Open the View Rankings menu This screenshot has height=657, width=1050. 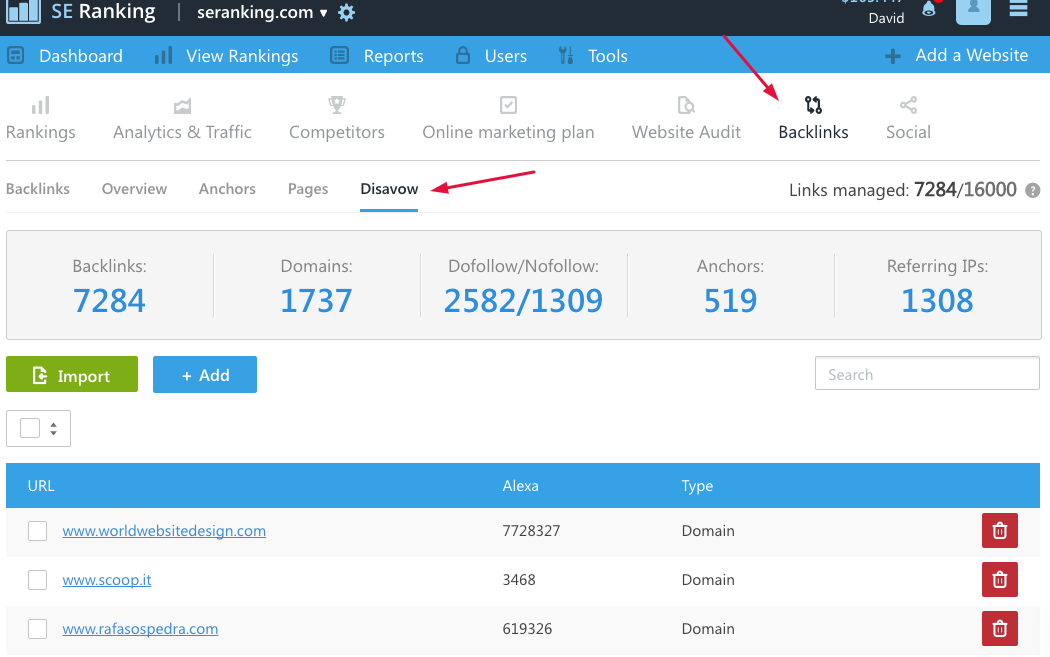(242, 56)
